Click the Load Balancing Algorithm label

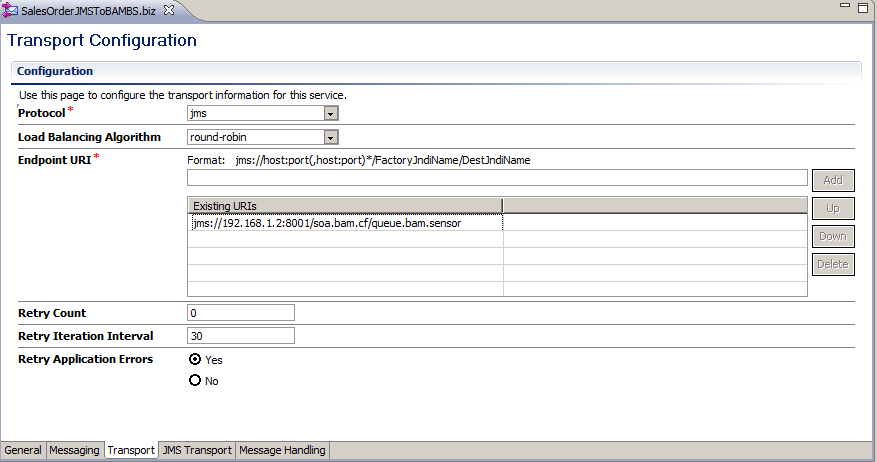coord(89,137)
